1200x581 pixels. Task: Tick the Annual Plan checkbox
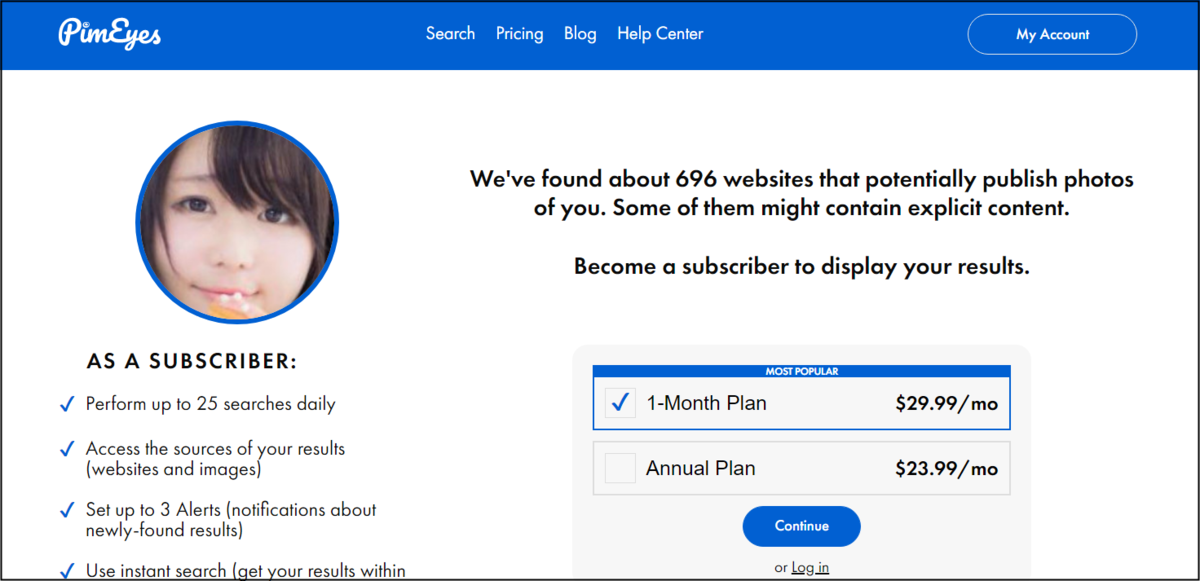[620, 468]
